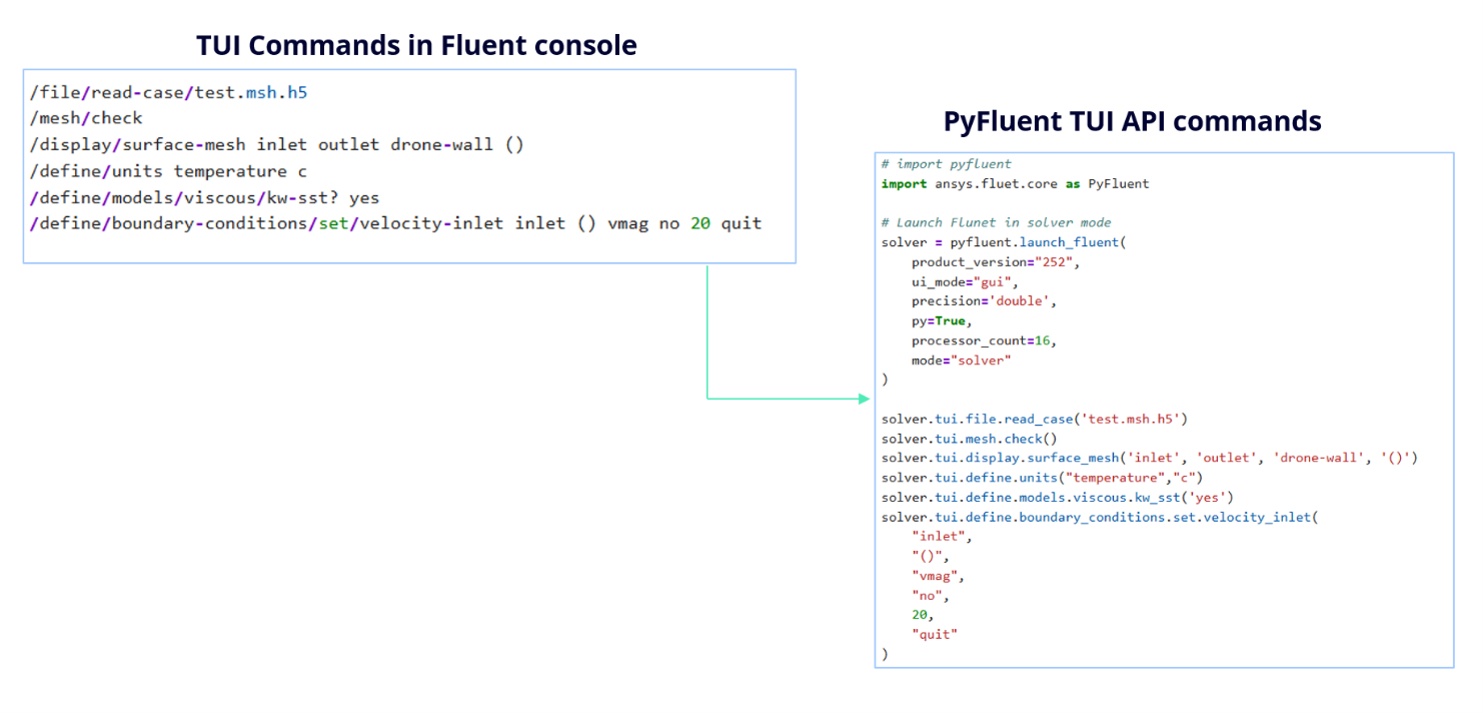Select the "precision='double'," argument
This screenshot has height=713, width=1483.
[984, 301]
